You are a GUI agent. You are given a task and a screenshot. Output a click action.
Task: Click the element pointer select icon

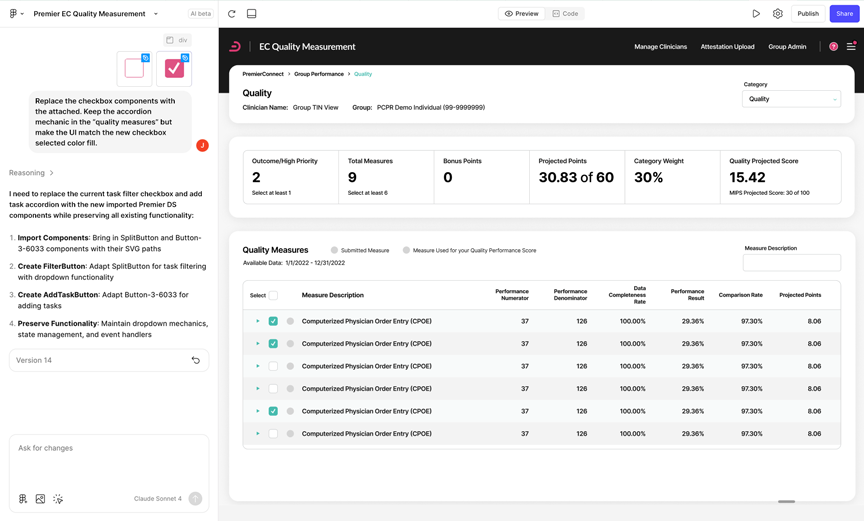(x=58, y=499)
